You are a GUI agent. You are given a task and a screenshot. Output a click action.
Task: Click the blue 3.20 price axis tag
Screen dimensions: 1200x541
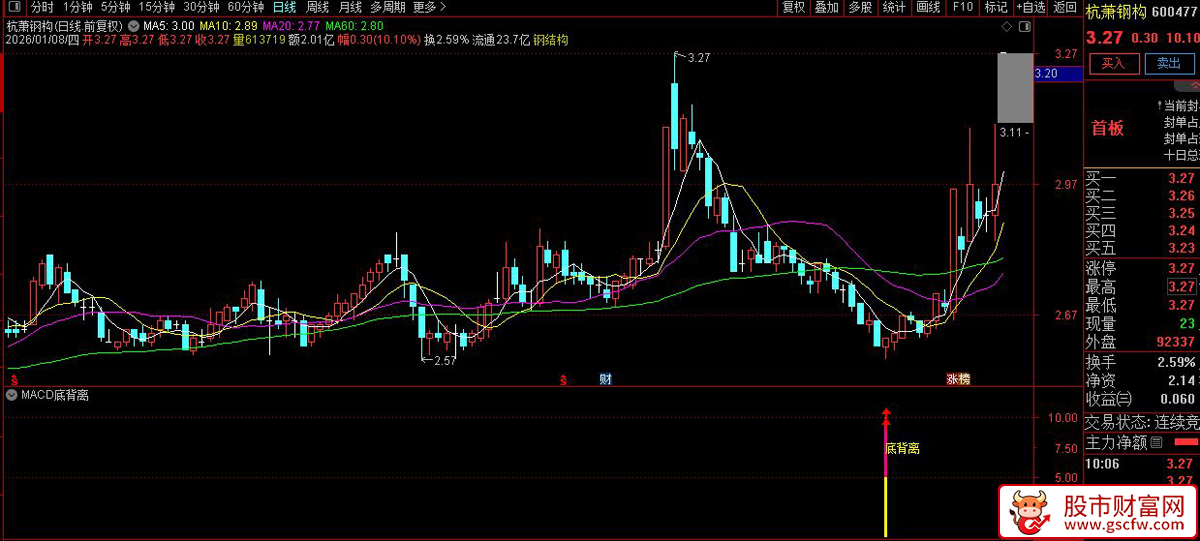coord(1057,73)
